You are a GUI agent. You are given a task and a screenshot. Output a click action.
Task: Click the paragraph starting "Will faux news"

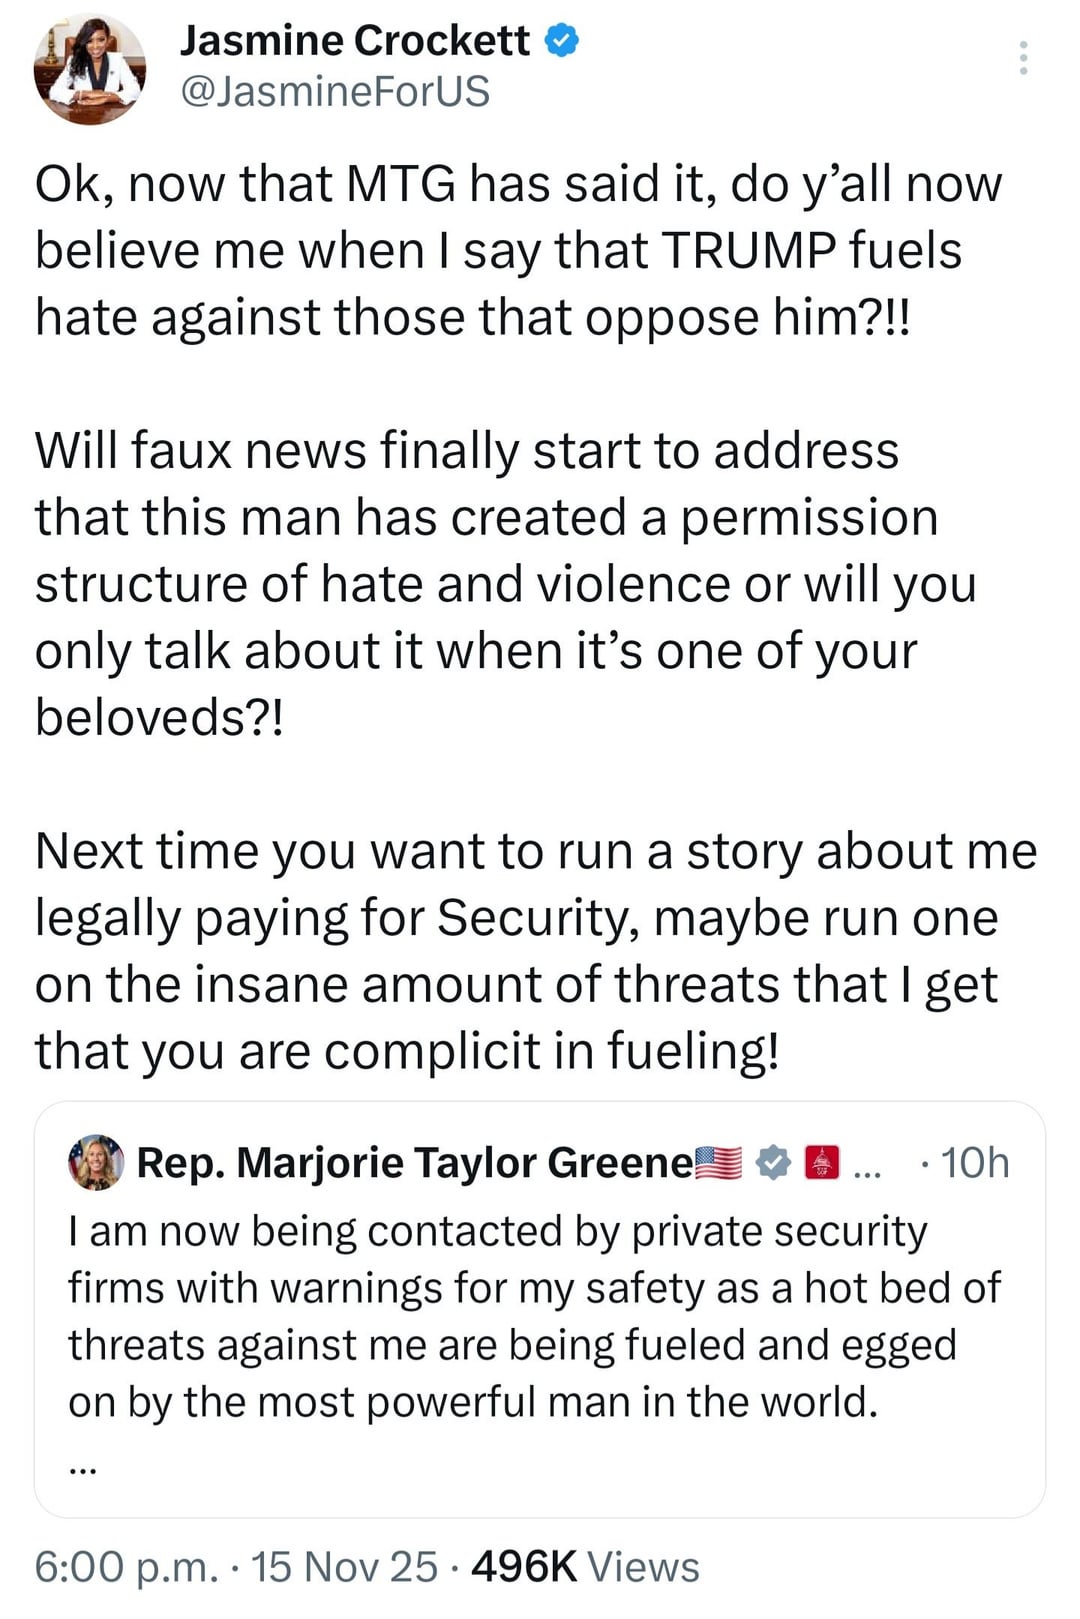pyautogui.click(x=505, y=584)
